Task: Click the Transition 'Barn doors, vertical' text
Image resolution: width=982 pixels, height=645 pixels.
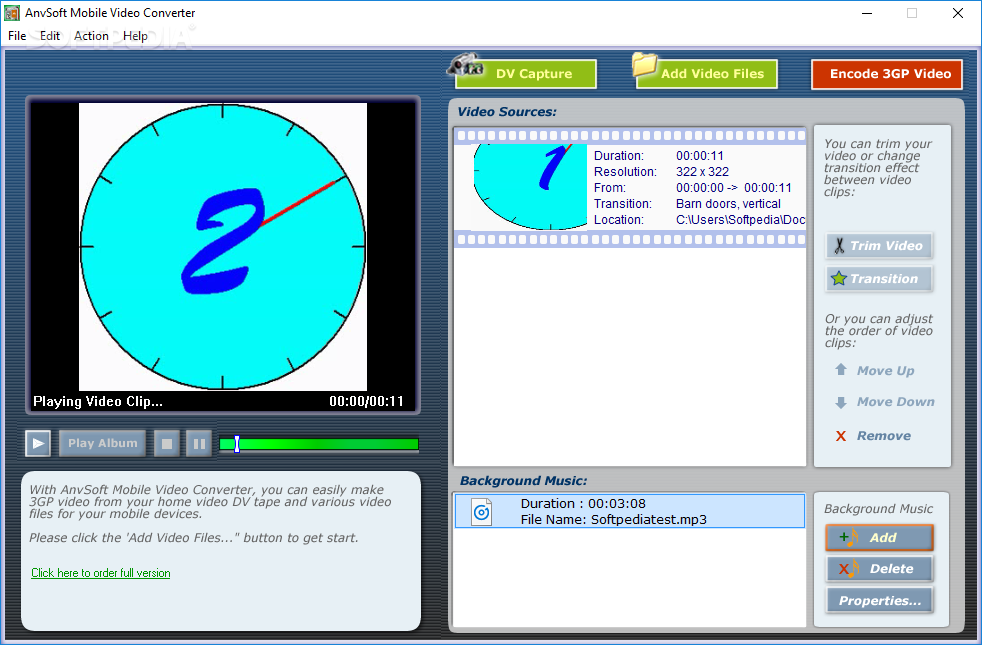Action: [x=728, y=204]
